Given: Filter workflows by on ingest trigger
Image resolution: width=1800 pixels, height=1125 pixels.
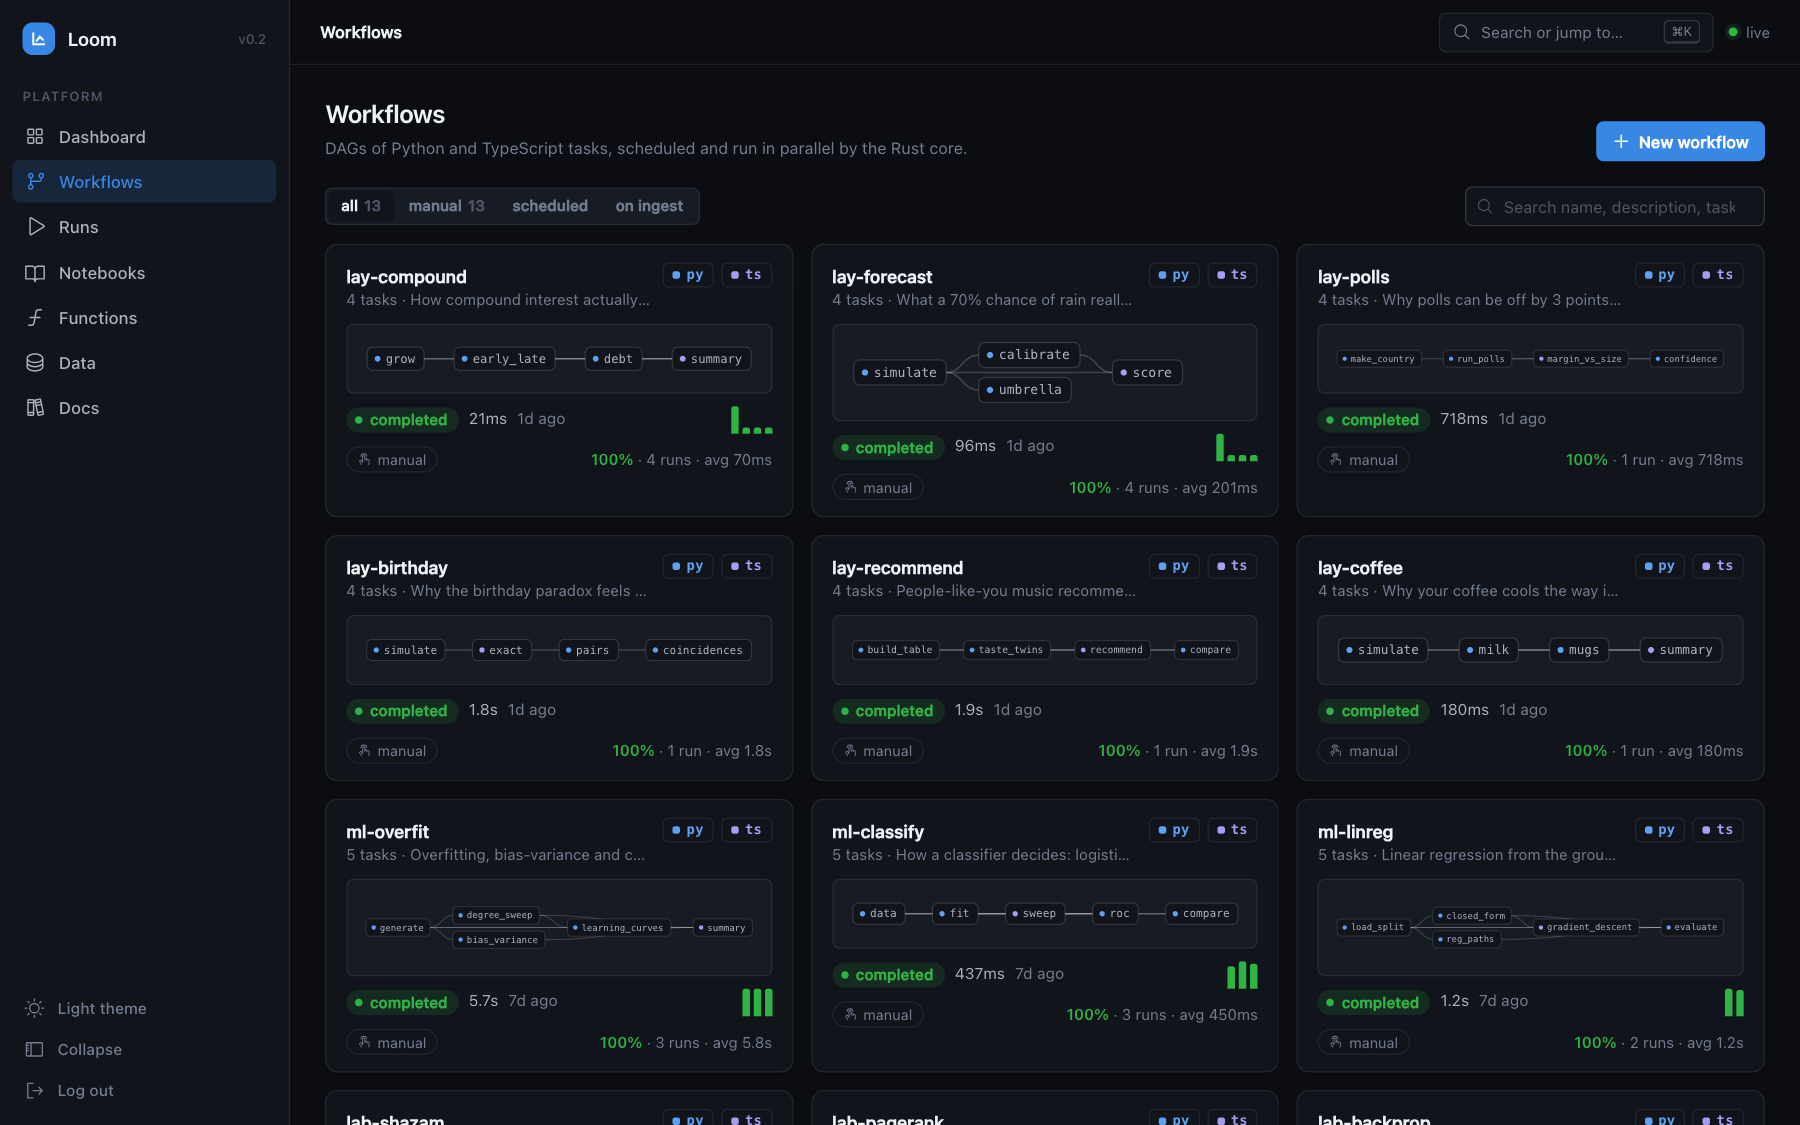Looking at the screenshot, I should click(649, 206).
